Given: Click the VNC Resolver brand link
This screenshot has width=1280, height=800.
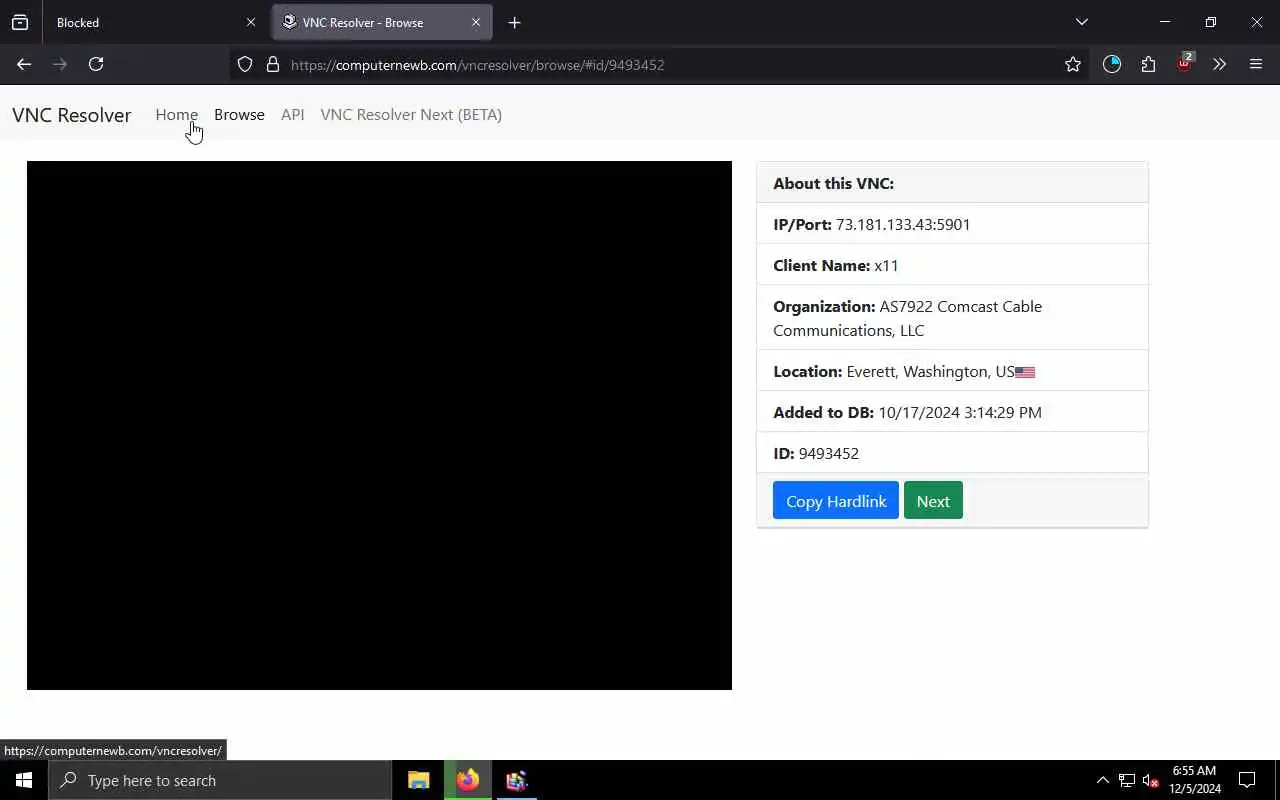Looking at the screenshot, I should pos(71,115).
